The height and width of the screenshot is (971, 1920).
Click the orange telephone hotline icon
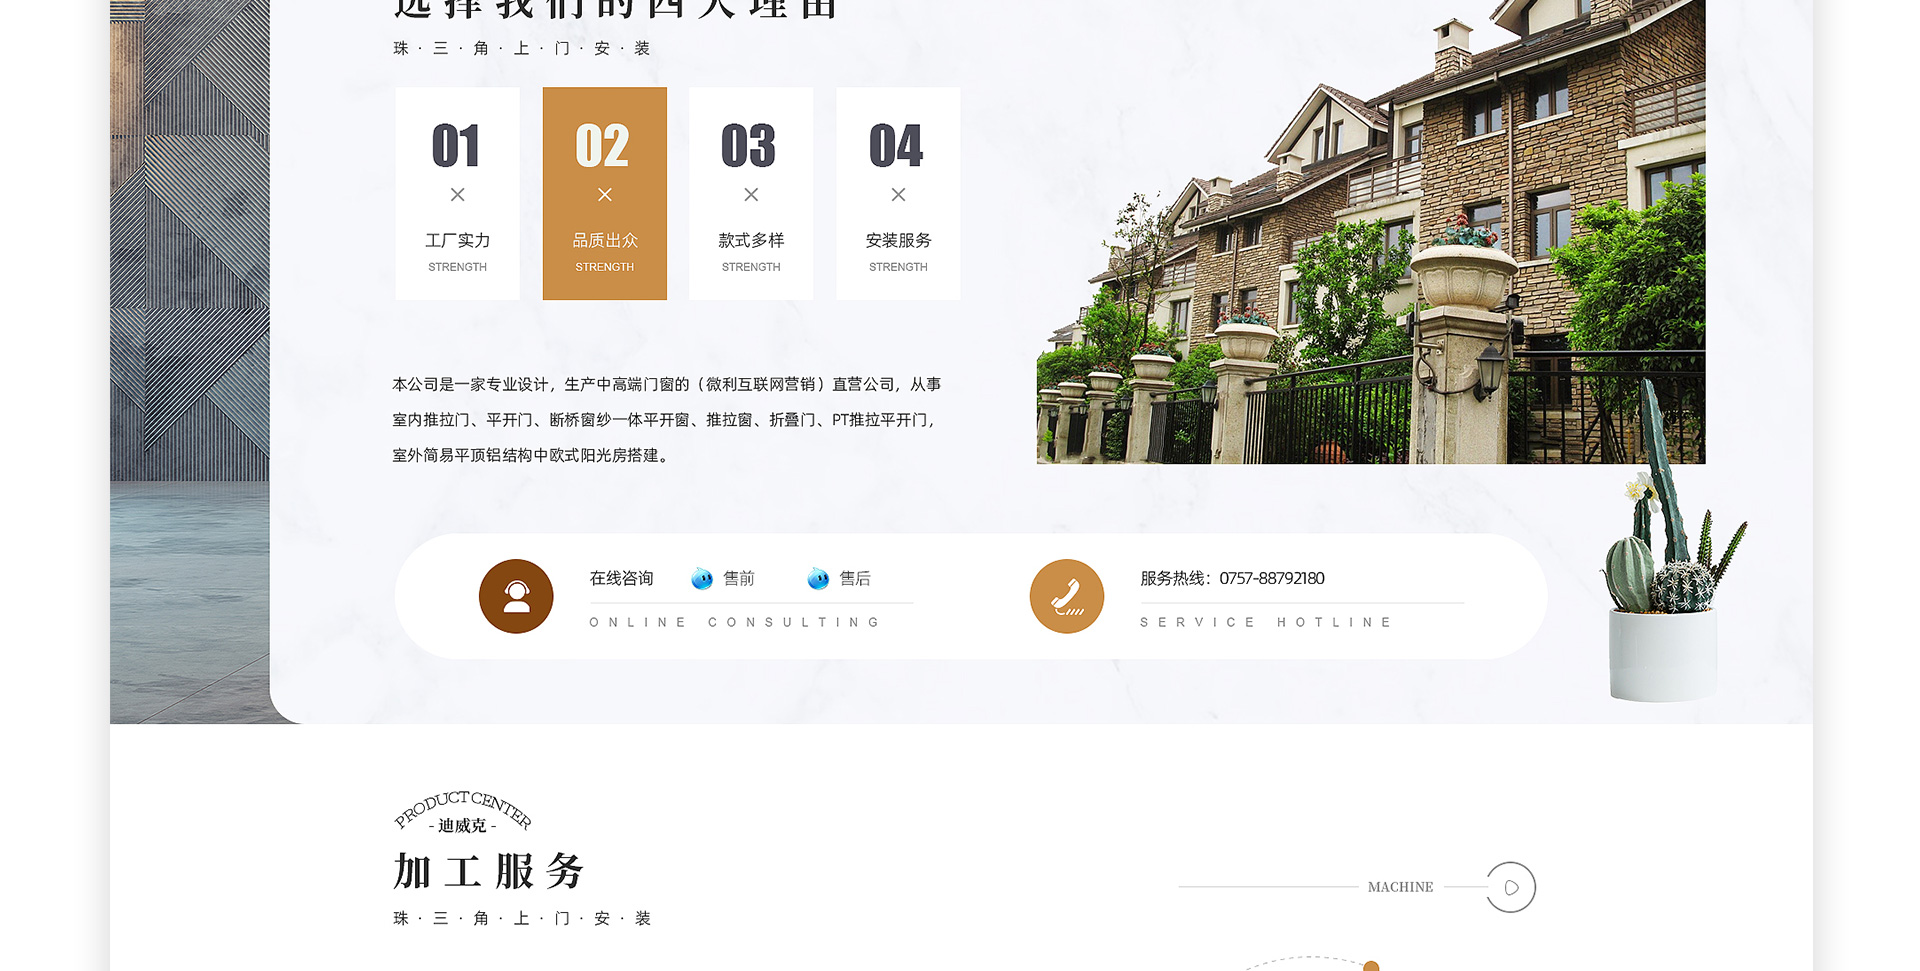1066,596
